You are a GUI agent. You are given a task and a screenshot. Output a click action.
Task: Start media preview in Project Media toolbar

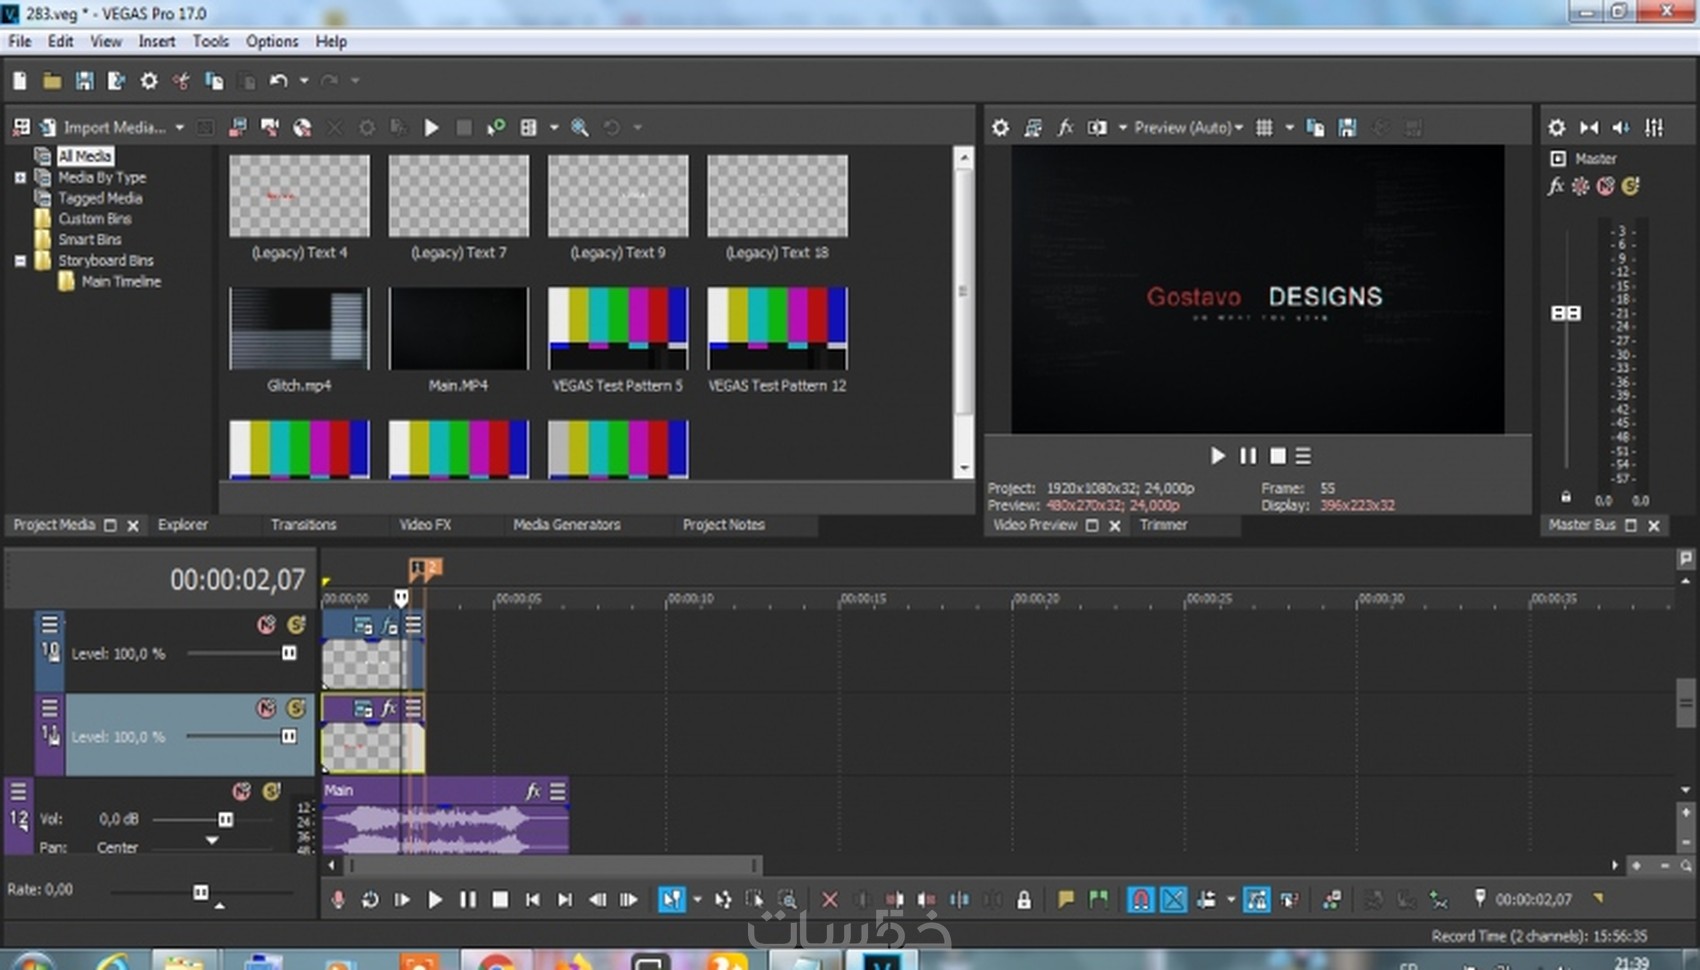432,127
